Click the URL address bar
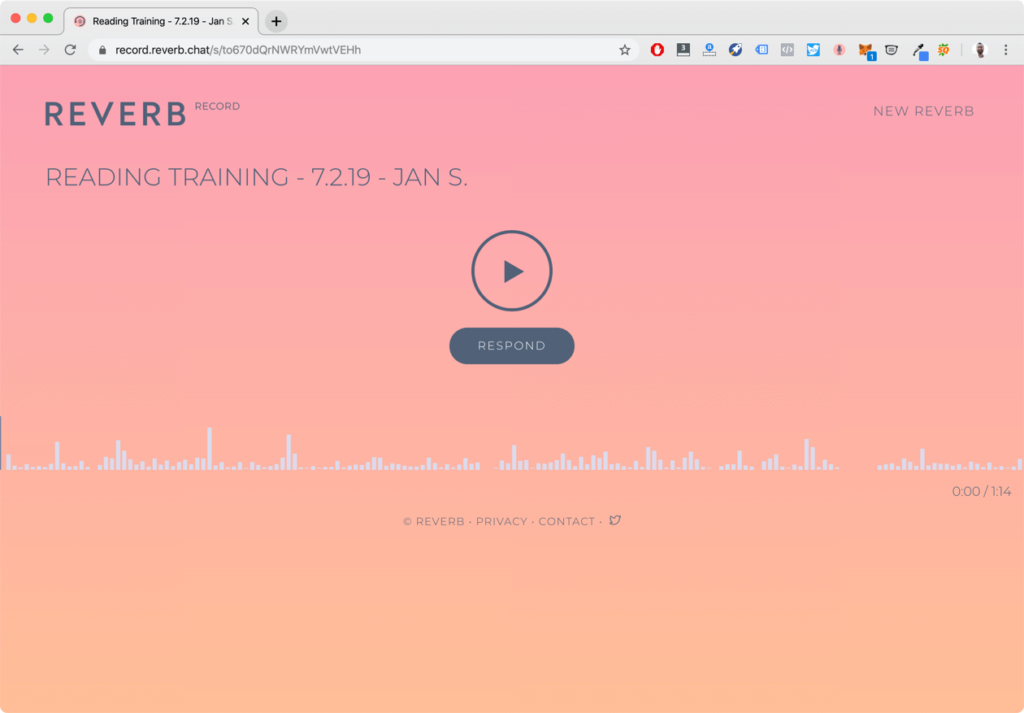Screen dimensions: 1024x713 [x=360, y=50]
